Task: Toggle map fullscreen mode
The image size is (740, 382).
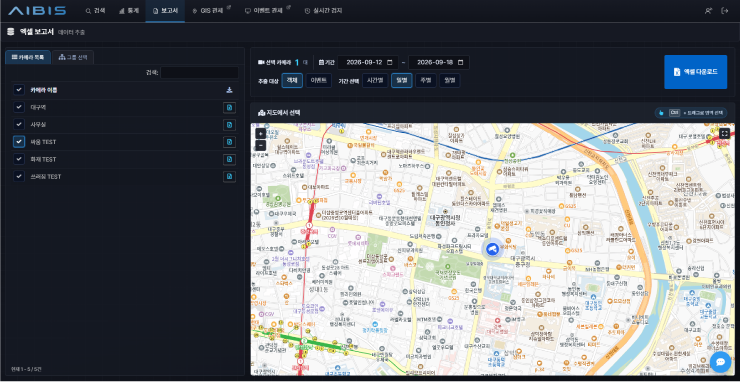Action: coord(725,134)
